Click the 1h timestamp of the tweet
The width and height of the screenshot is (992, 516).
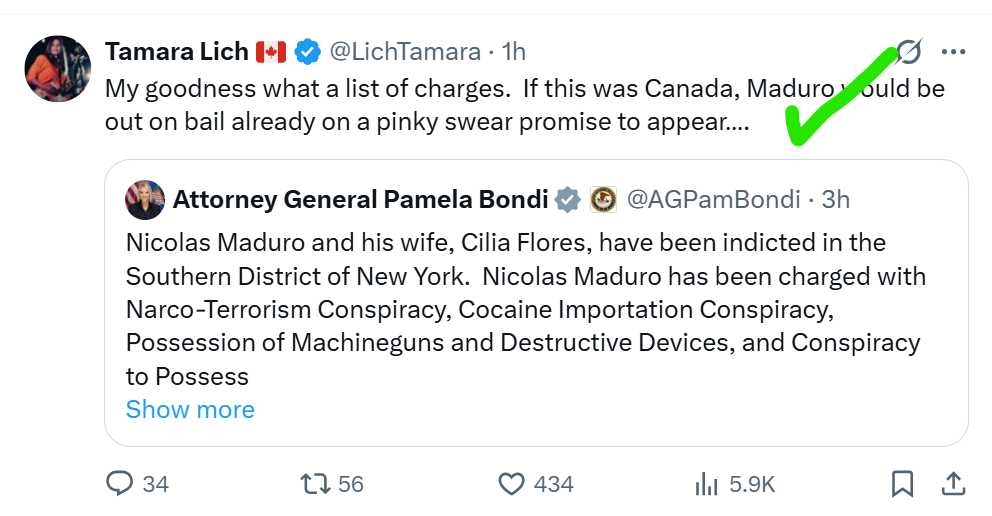[x=514, y=51]
